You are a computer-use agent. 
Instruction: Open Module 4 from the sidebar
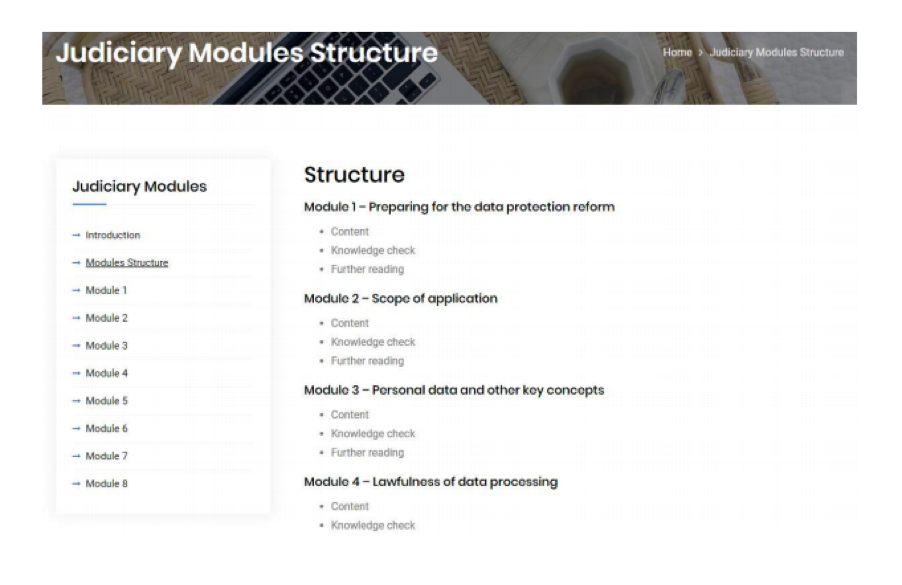tap(106, 373)
